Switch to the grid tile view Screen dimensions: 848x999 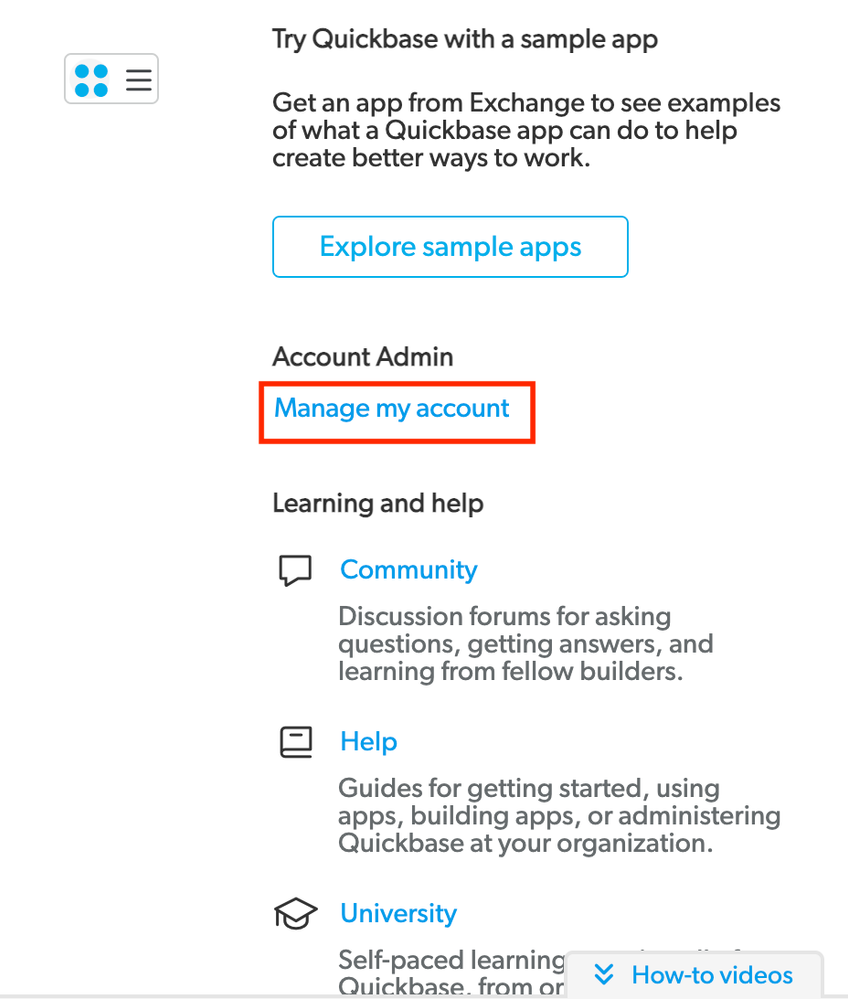(91, 80)
